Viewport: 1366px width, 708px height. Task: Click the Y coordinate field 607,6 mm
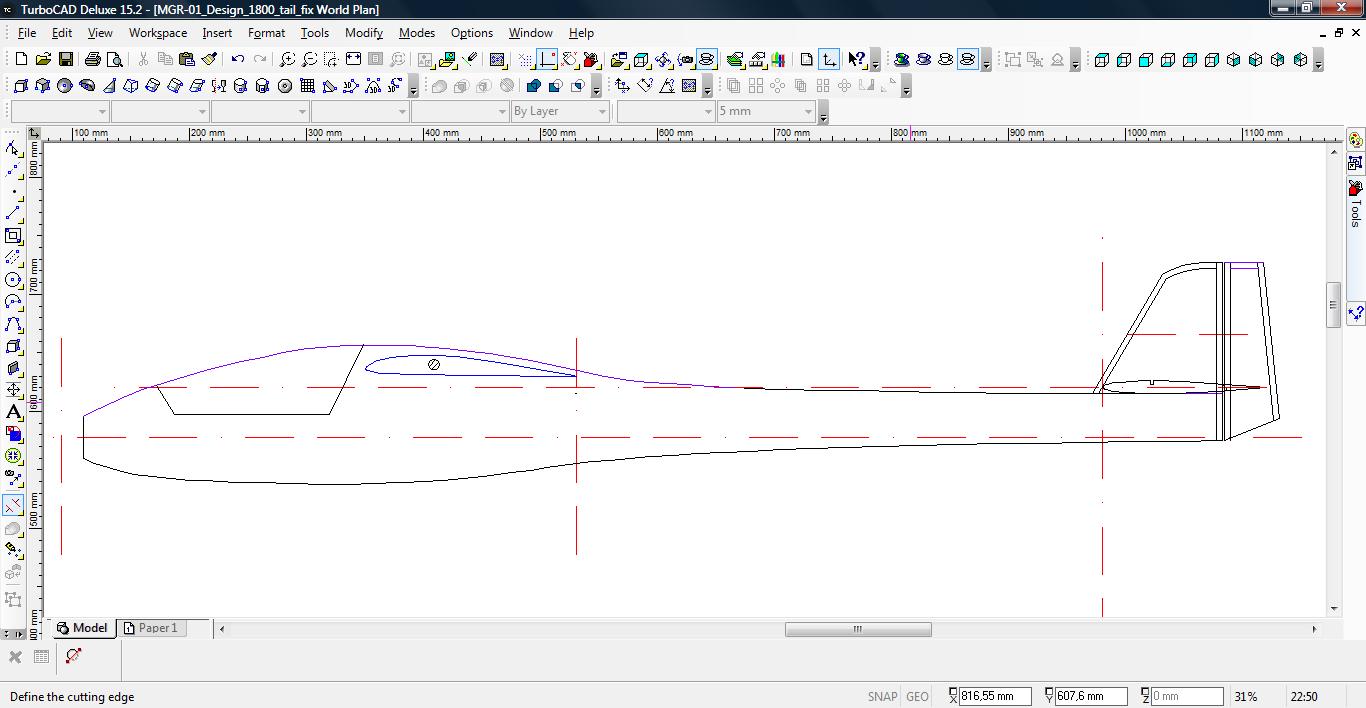1091,696
